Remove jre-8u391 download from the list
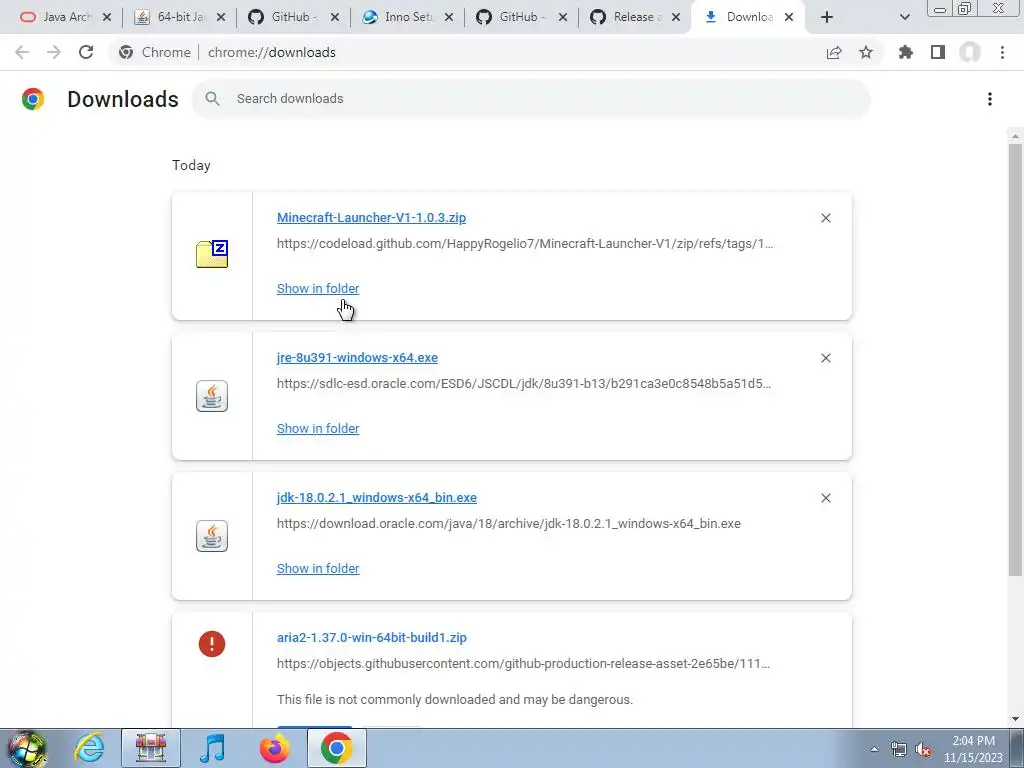1024x768 pixels. coord(826,358)
